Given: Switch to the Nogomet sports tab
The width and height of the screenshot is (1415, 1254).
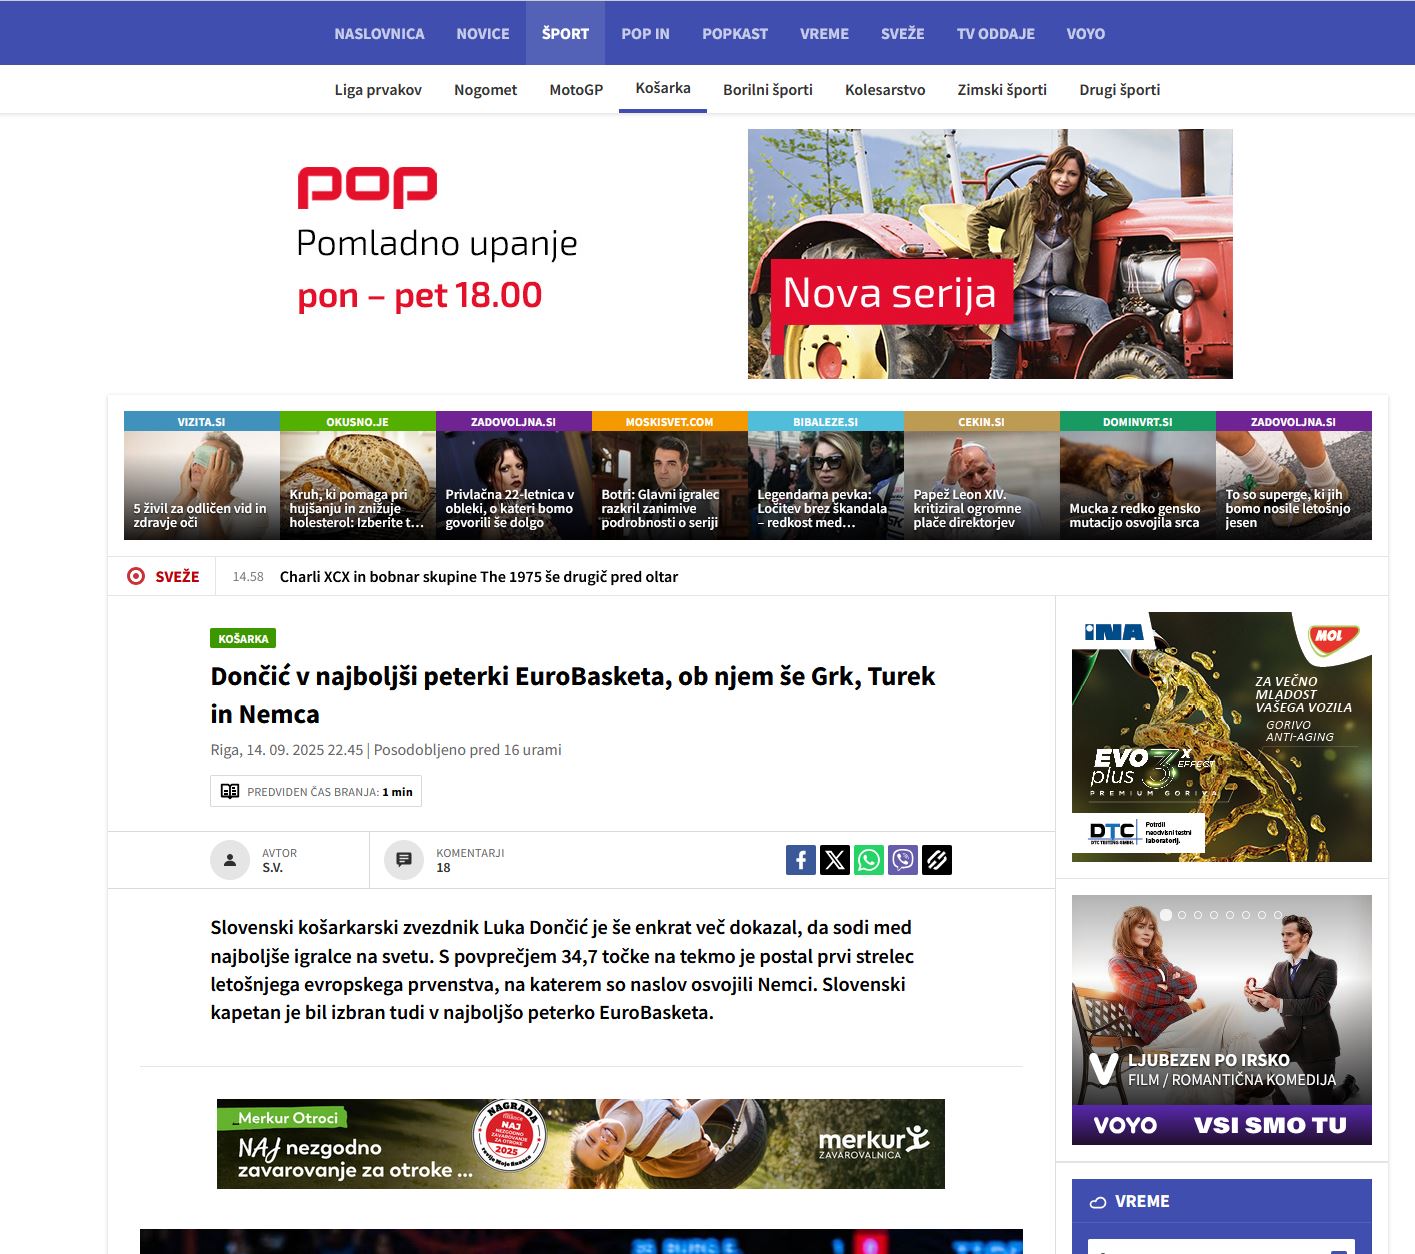Looking at the screenshot, I should [x=485, y=90].
